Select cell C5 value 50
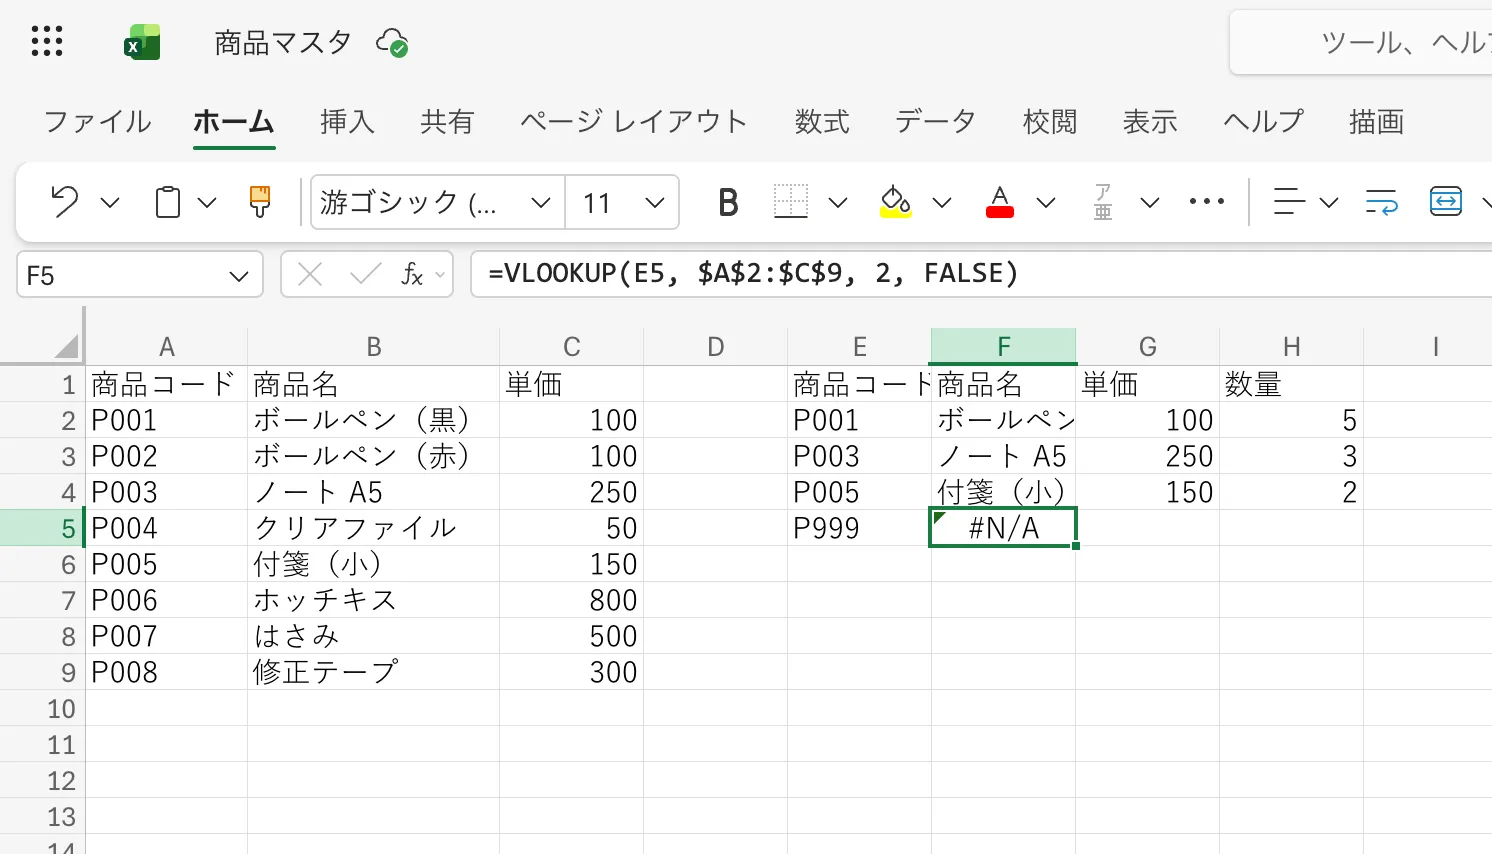 coord(571,528)
